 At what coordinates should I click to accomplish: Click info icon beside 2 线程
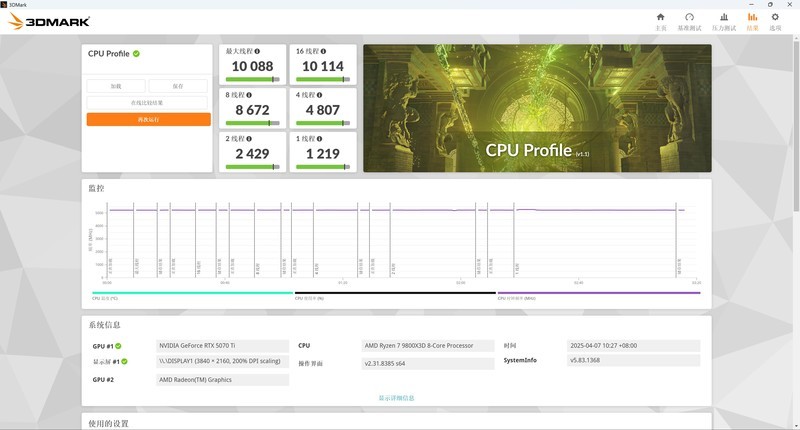[249, 139]
